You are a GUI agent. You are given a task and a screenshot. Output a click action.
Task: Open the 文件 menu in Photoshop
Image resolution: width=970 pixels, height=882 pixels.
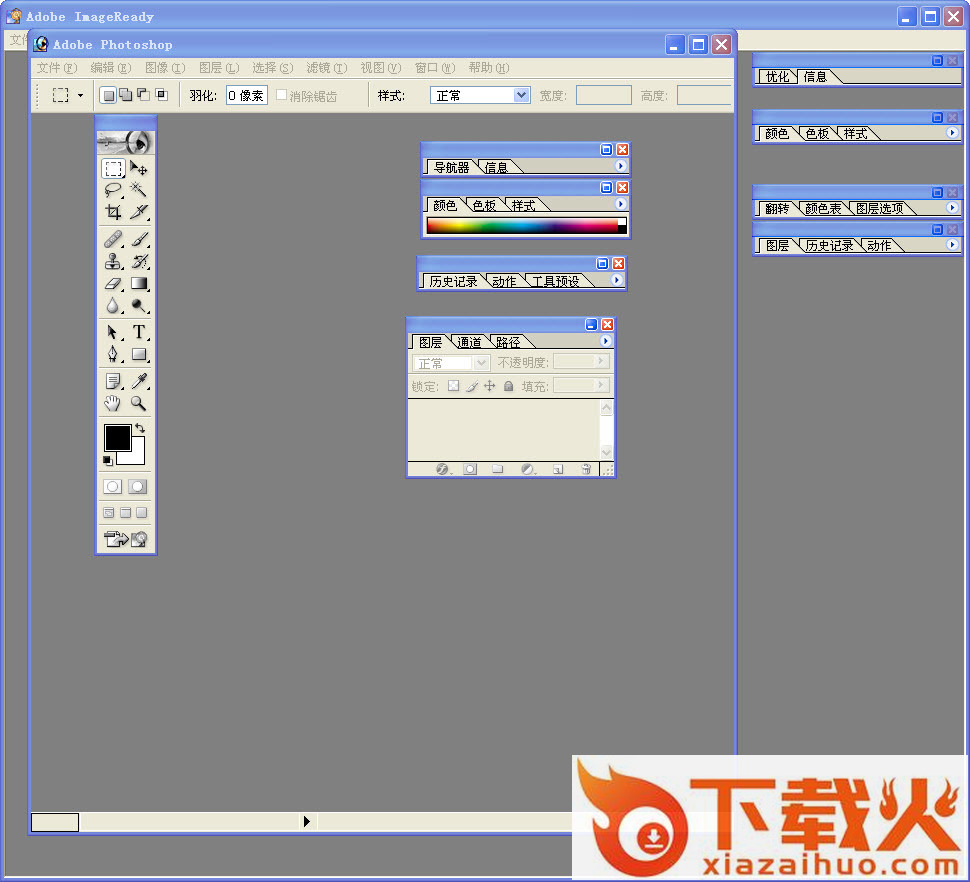tap(57, 67)
